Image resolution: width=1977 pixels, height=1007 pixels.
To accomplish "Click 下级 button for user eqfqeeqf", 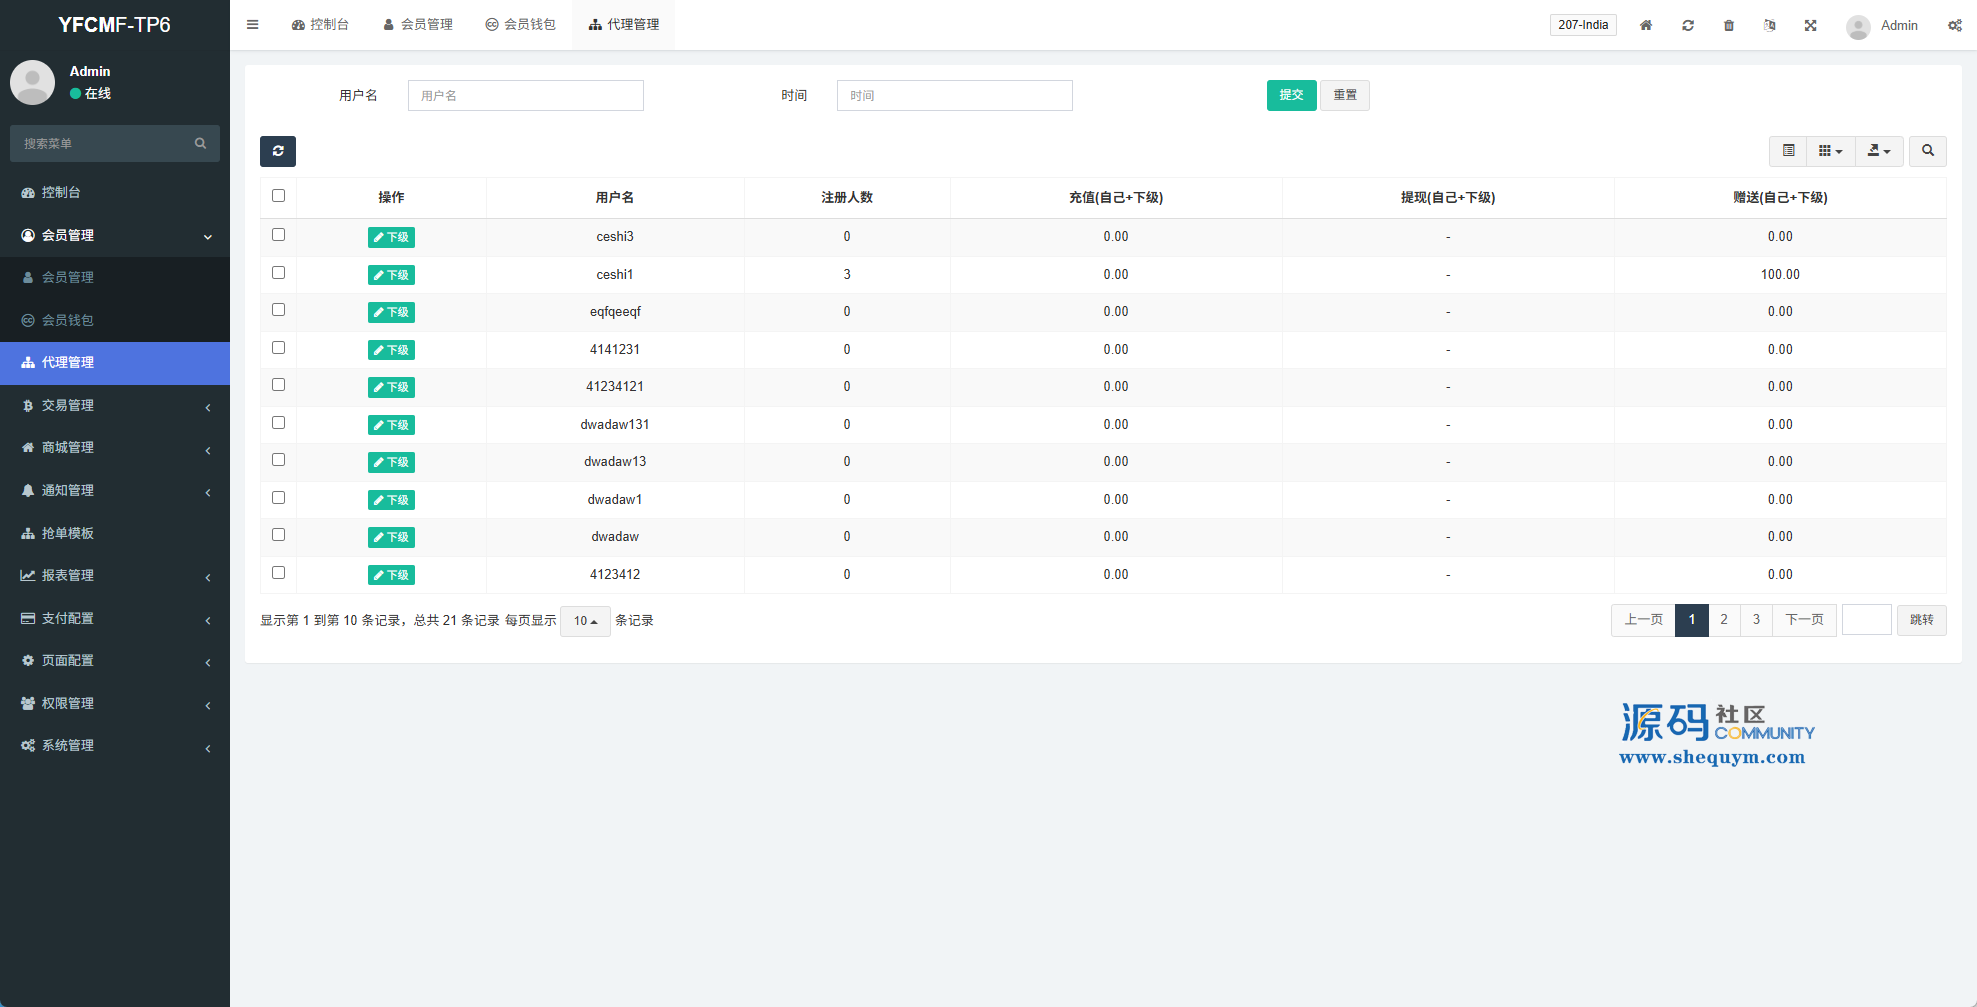I will click(x=391, y=312).
